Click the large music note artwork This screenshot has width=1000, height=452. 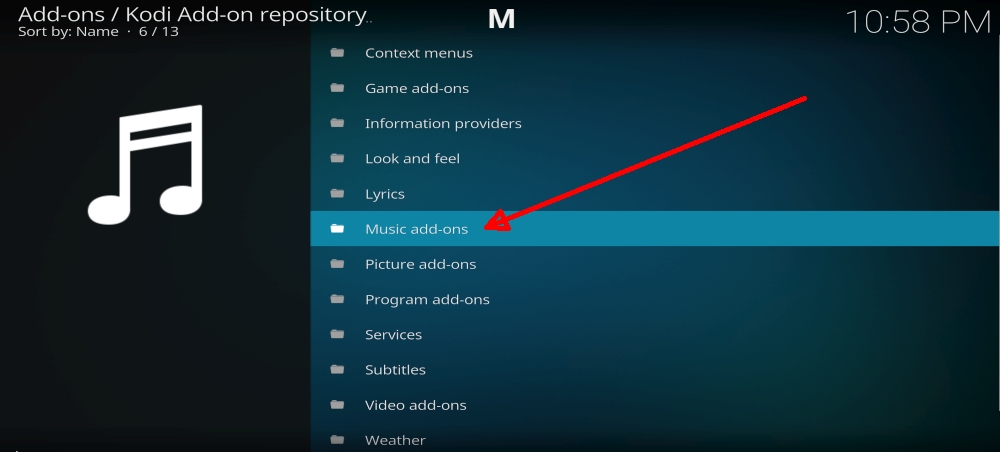(x=145, y=164)
